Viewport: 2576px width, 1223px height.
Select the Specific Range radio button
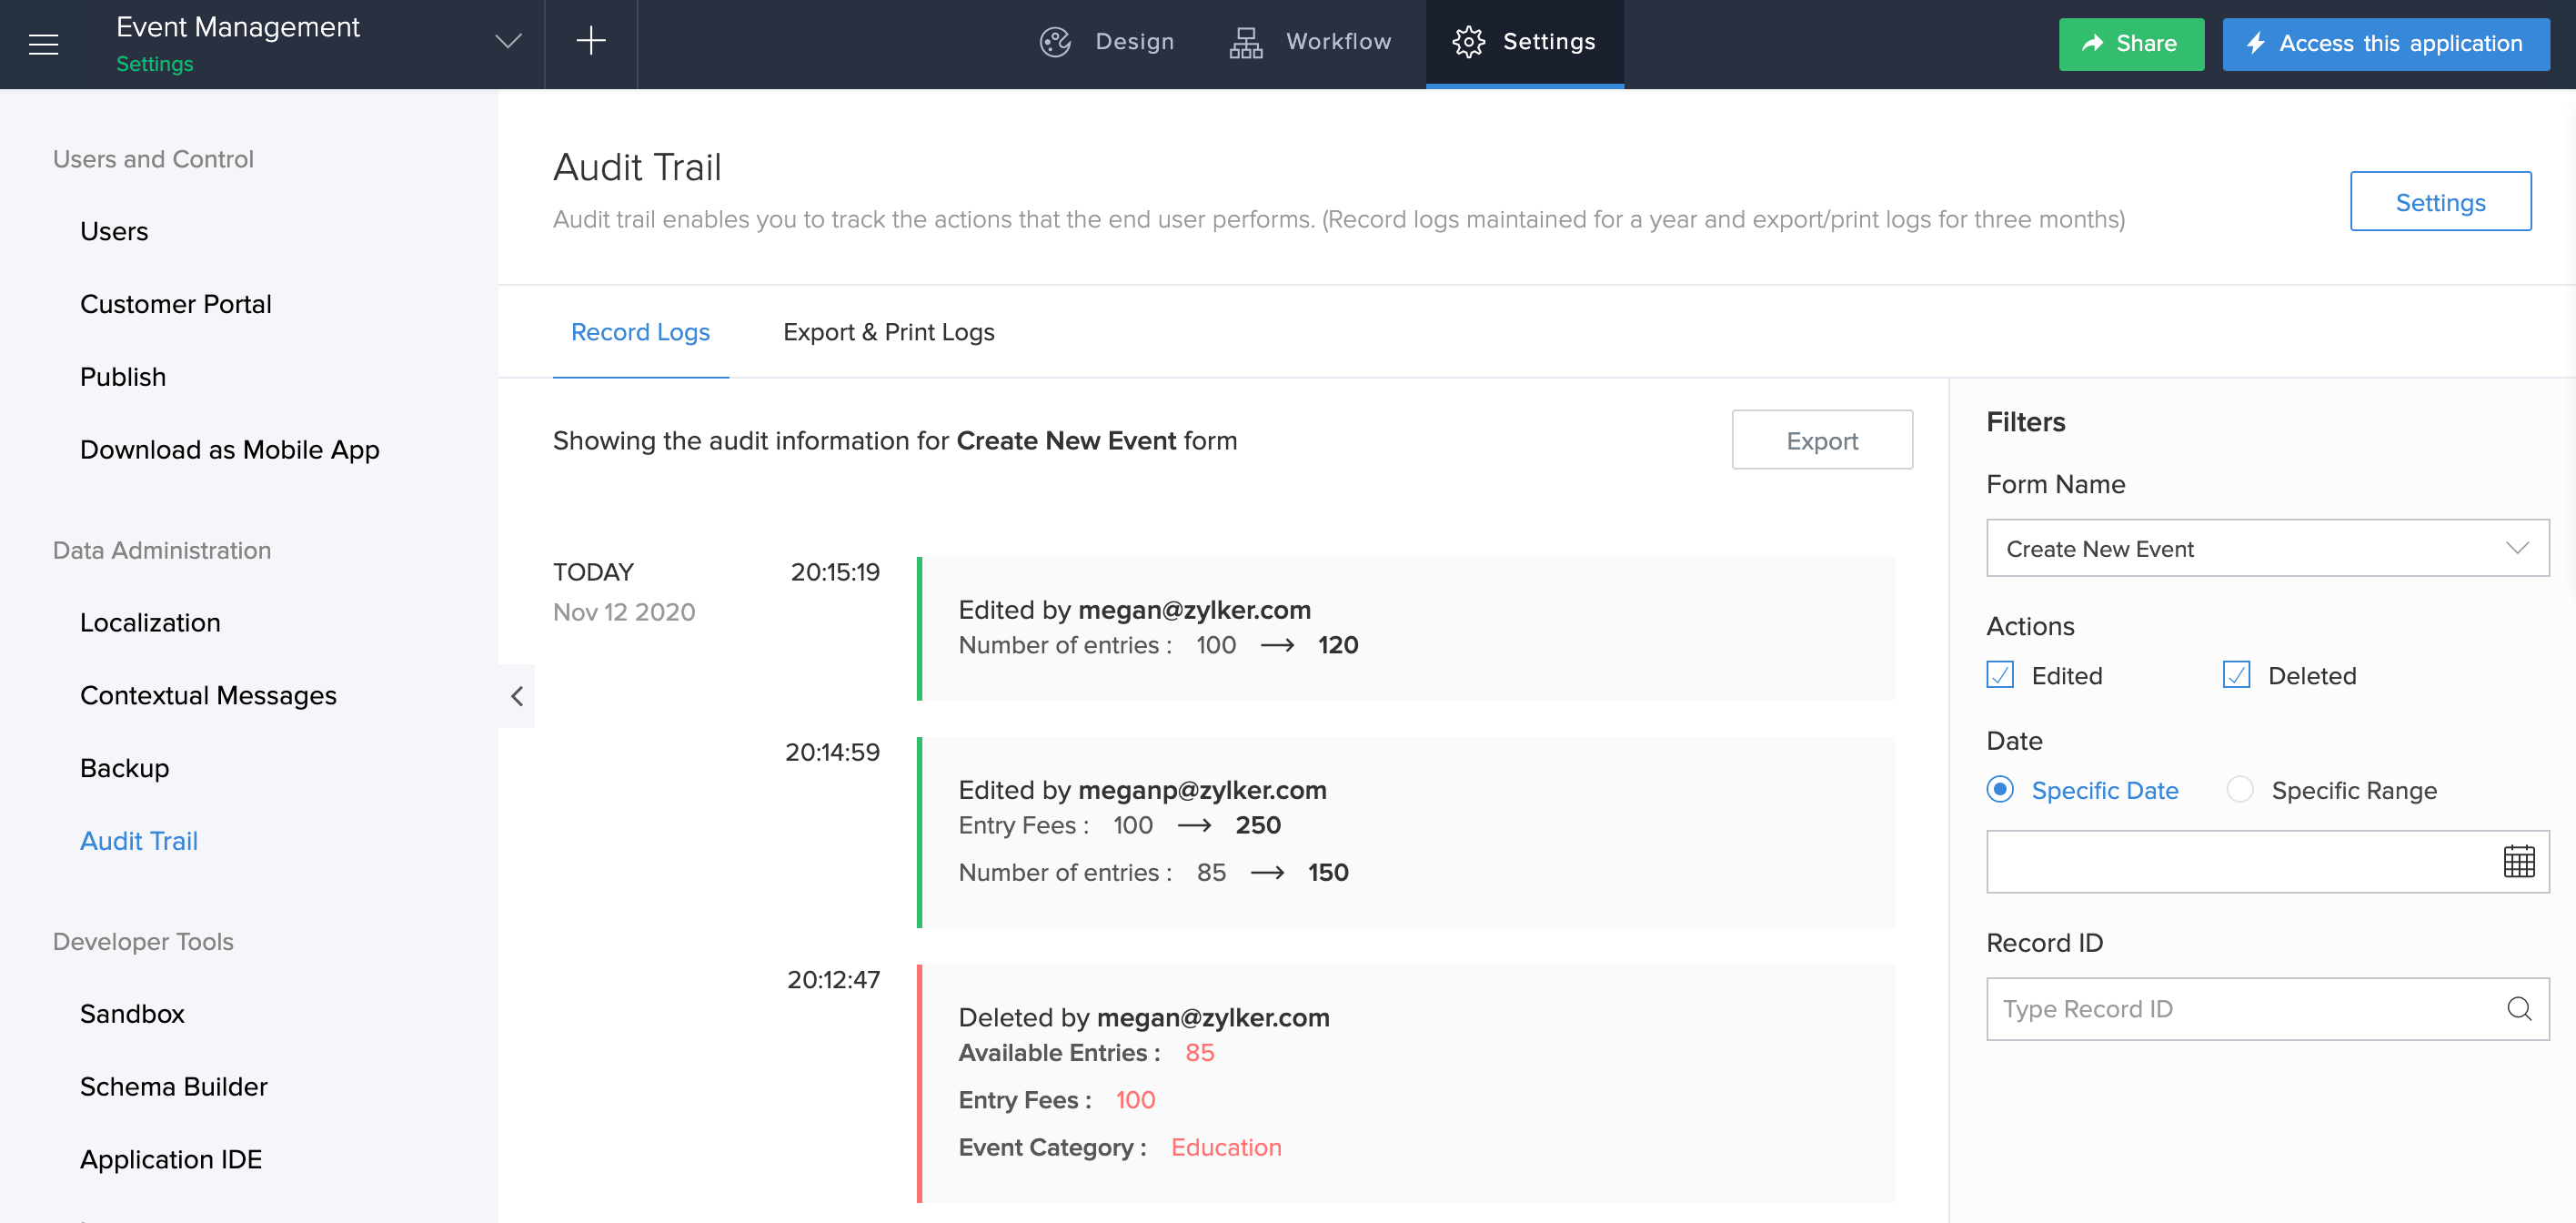click(x=2240, y=790)
